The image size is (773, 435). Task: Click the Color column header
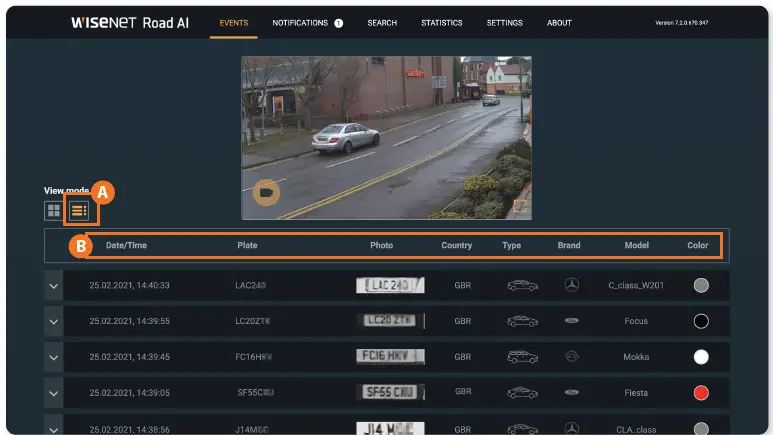tap(698, 245)
